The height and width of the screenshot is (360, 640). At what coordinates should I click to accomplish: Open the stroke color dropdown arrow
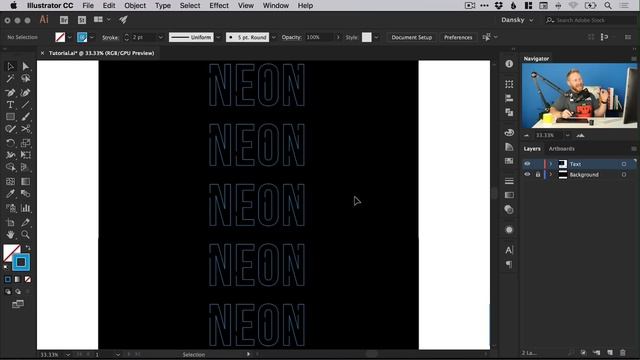pos(91,37)
